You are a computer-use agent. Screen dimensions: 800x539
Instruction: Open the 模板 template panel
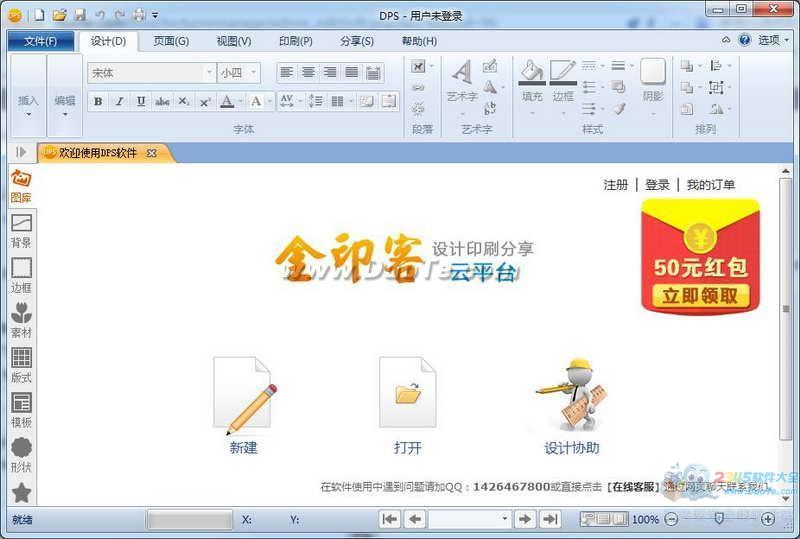pyautogui.click(x=21, y=410)
